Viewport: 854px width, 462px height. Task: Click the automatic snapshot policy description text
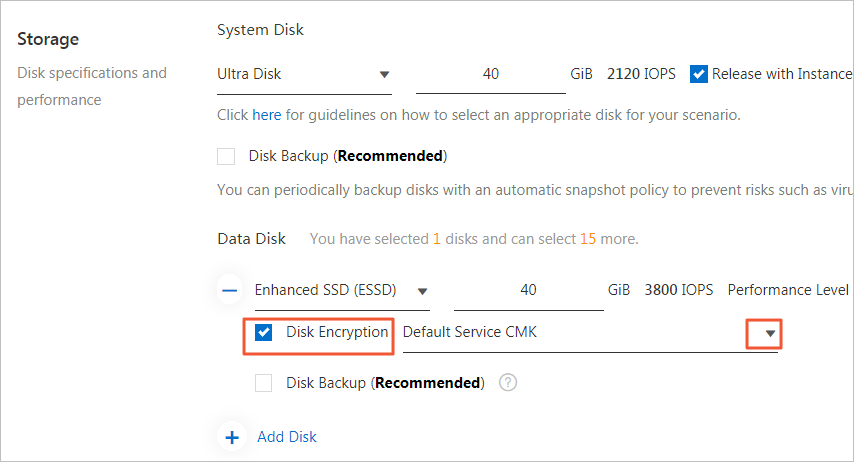535,190
